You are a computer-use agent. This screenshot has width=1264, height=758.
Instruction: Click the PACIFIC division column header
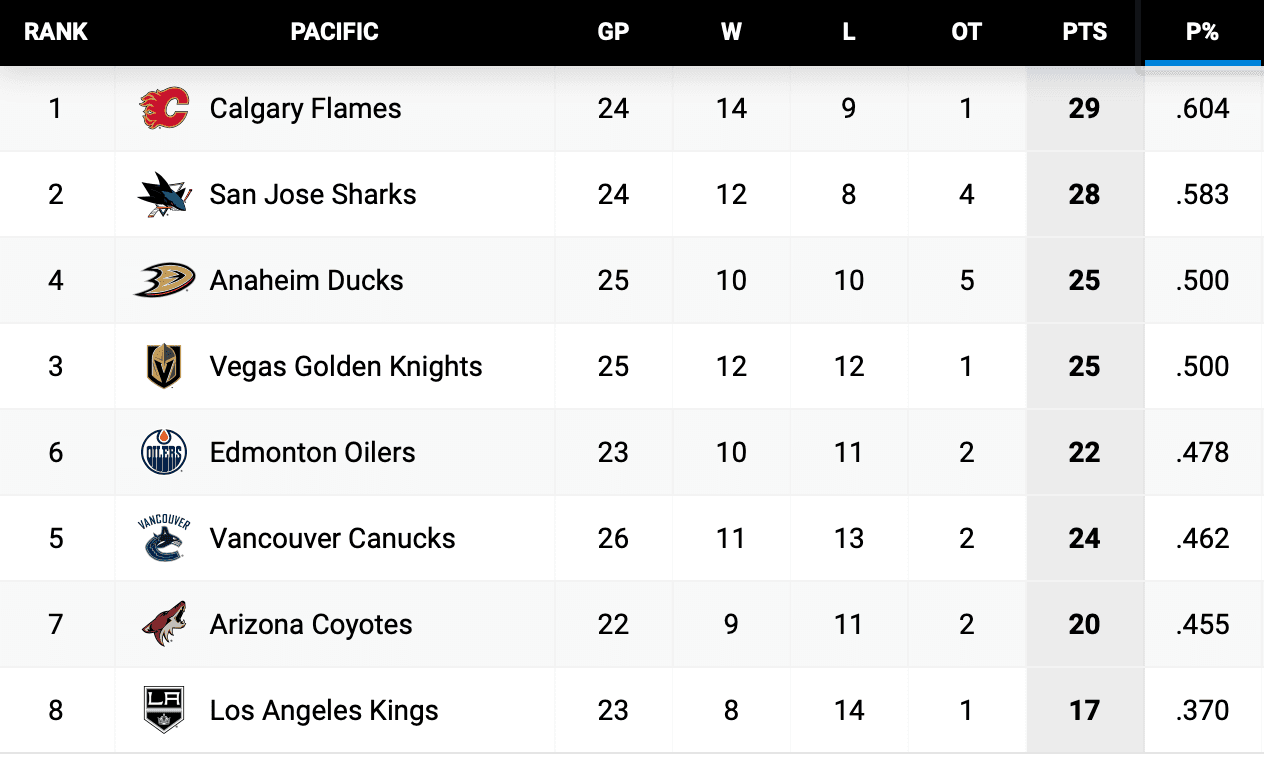334,32
